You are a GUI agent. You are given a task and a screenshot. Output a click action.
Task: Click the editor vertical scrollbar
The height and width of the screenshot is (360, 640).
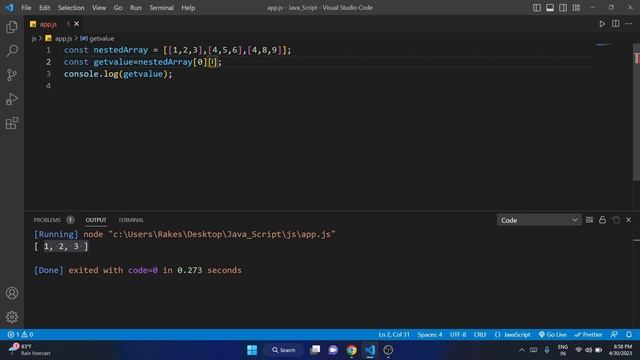(x=636, y=112)
